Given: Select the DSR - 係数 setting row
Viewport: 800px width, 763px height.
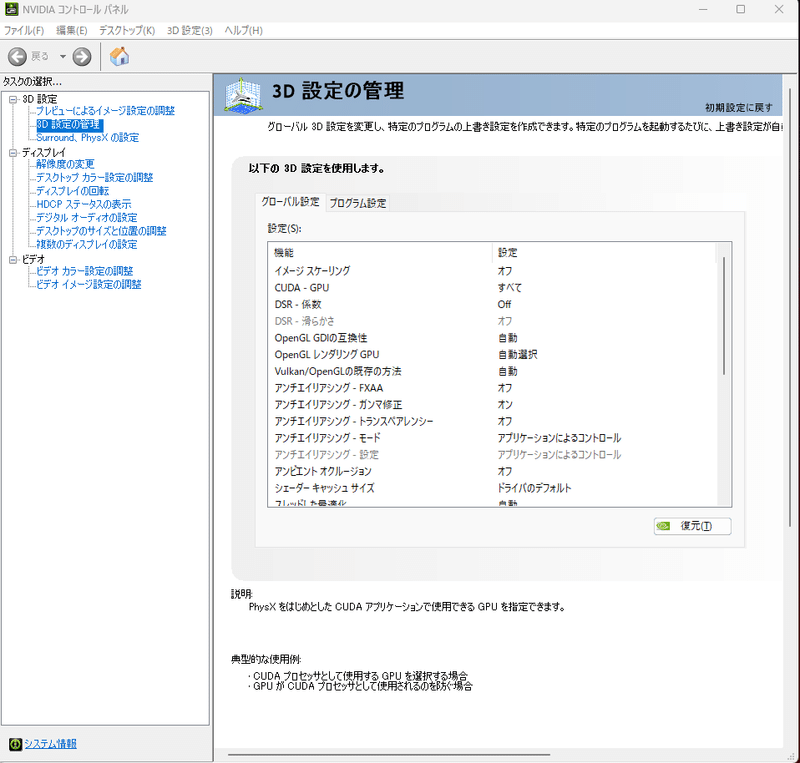Looking at the screenshot, I should tap(492, 305).
